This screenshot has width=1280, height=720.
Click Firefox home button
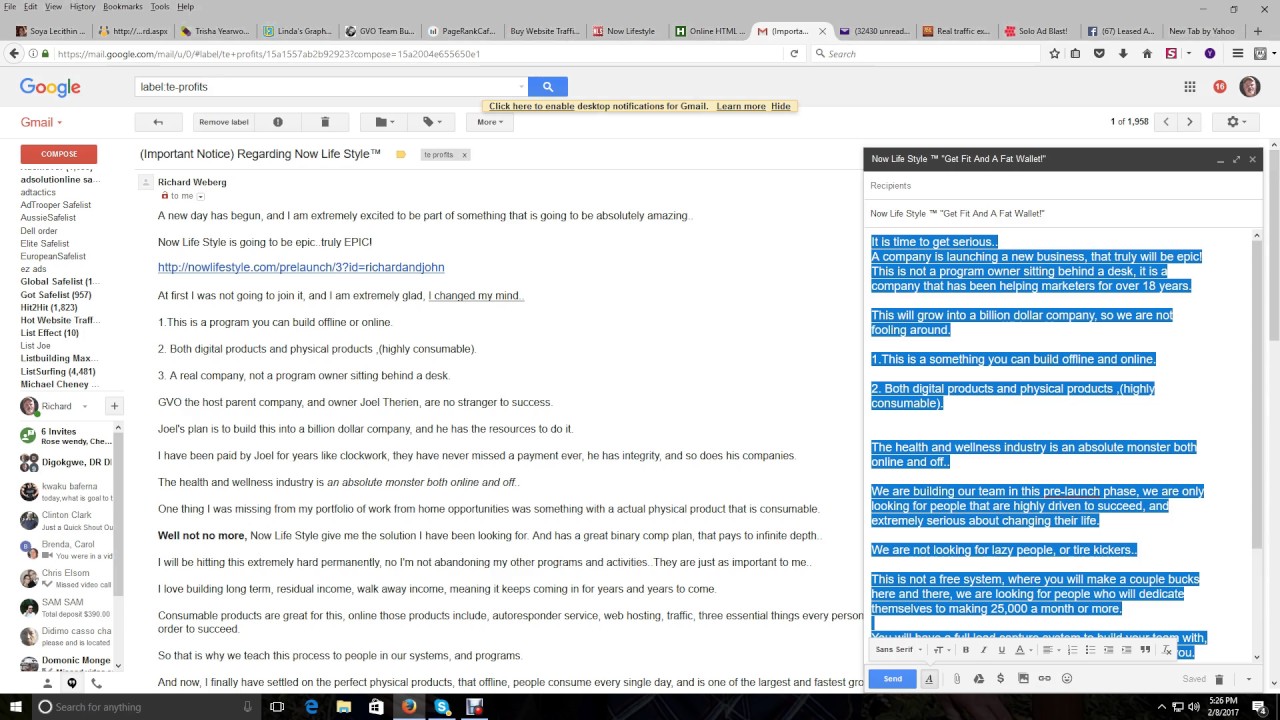[1147, 54]
